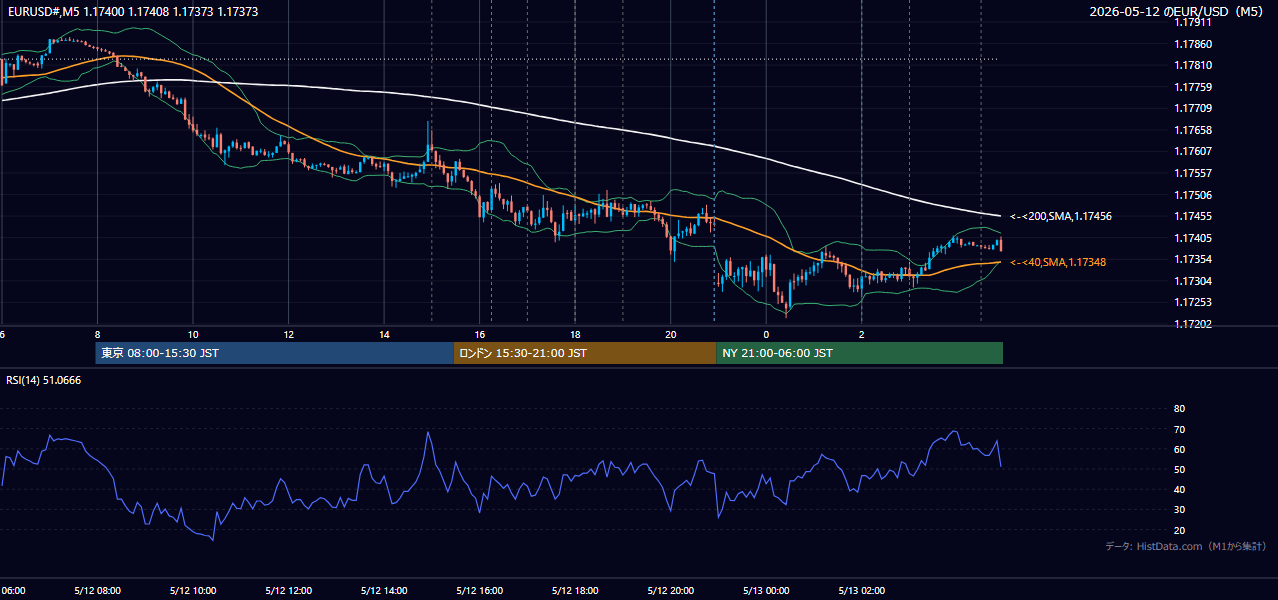The width and height of the screenshot is (1278, 600).
Task: Click the 5/12 14:00 time axis label
Action: [x=384, y=590]
